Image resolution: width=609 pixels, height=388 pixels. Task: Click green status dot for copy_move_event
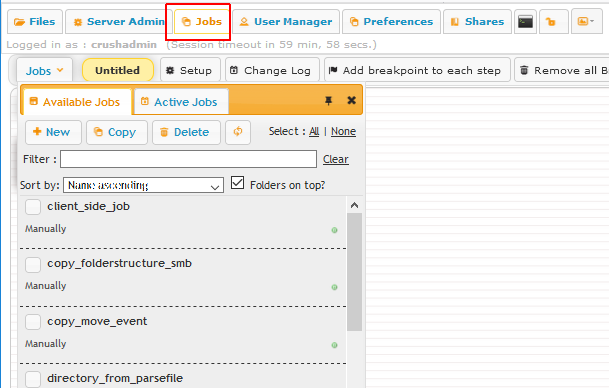(334, 345)
